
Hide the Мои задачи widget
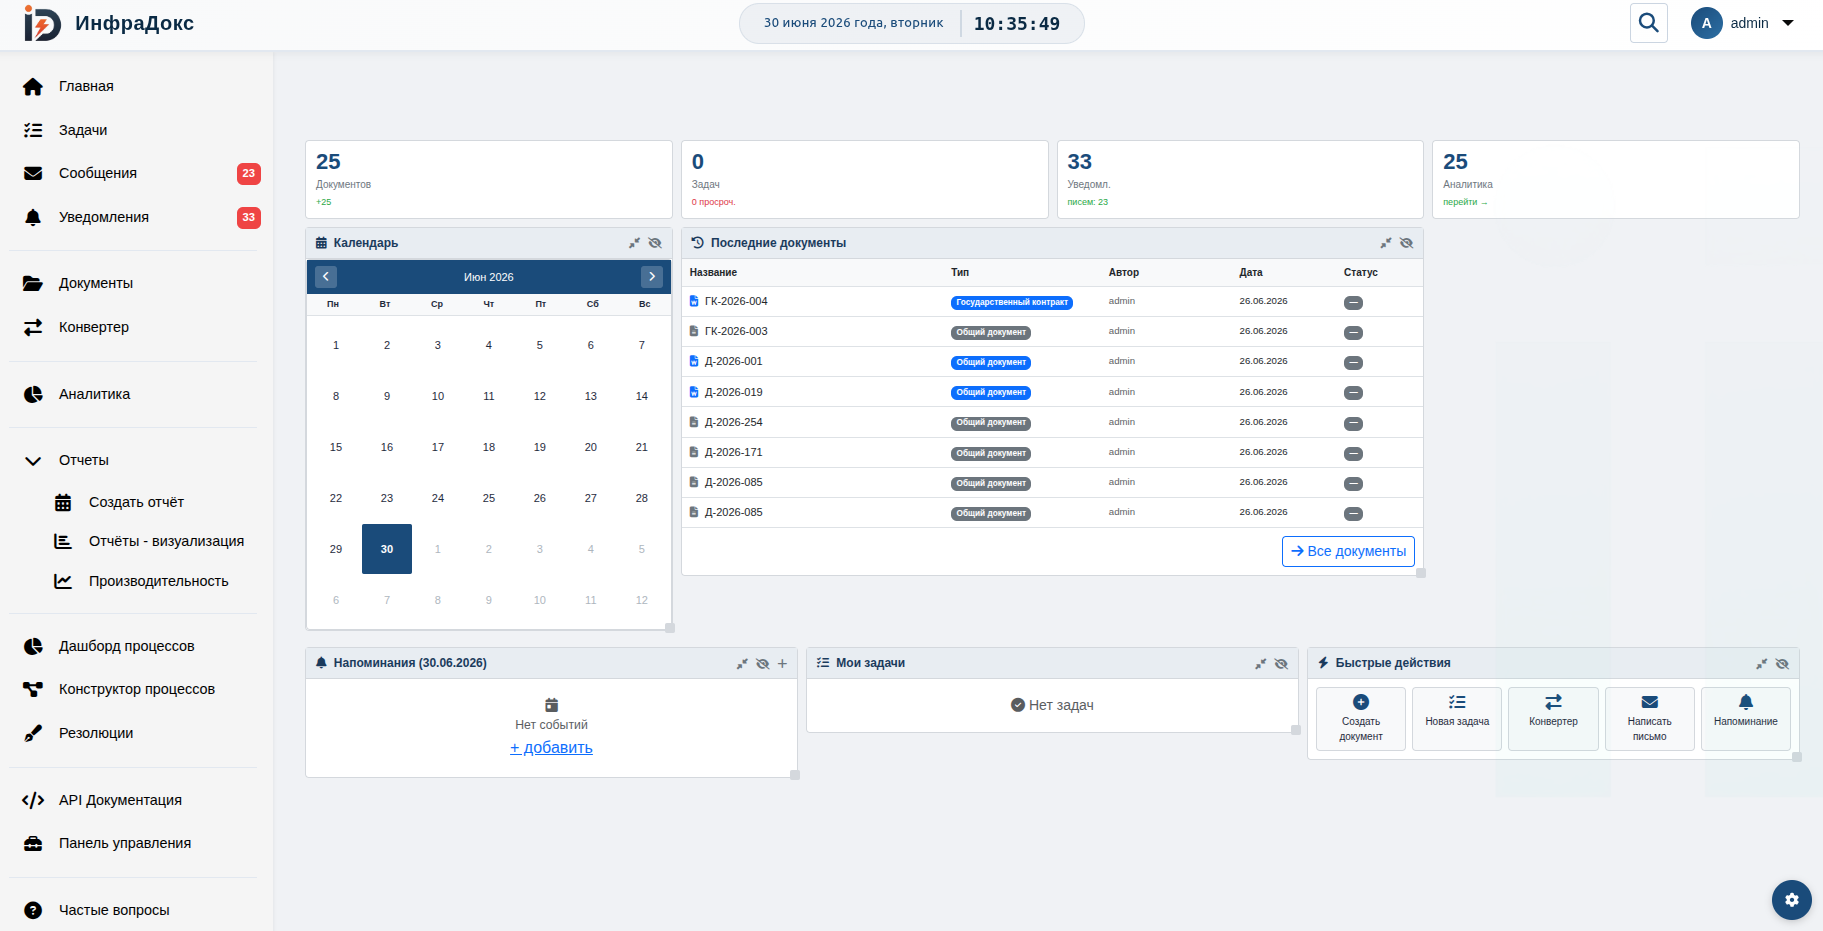1281,663
